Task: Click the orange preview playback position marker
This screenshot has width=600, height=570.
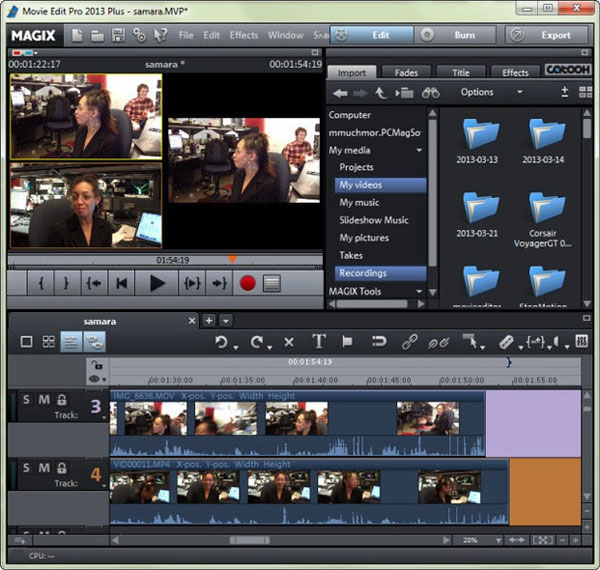Action: click(x=232, y=259)
